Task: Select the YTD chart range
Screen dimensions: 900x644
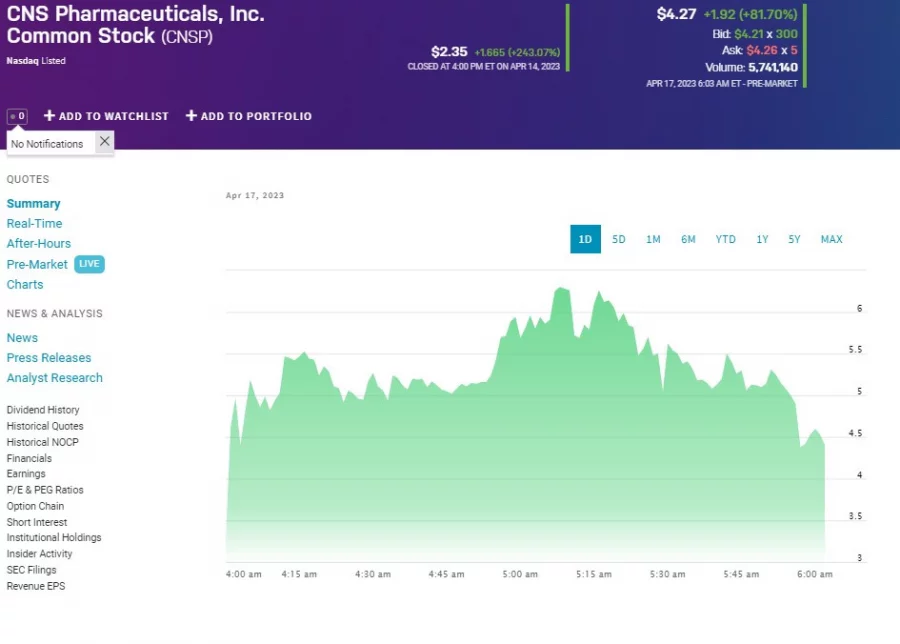Action: point(725,239)
